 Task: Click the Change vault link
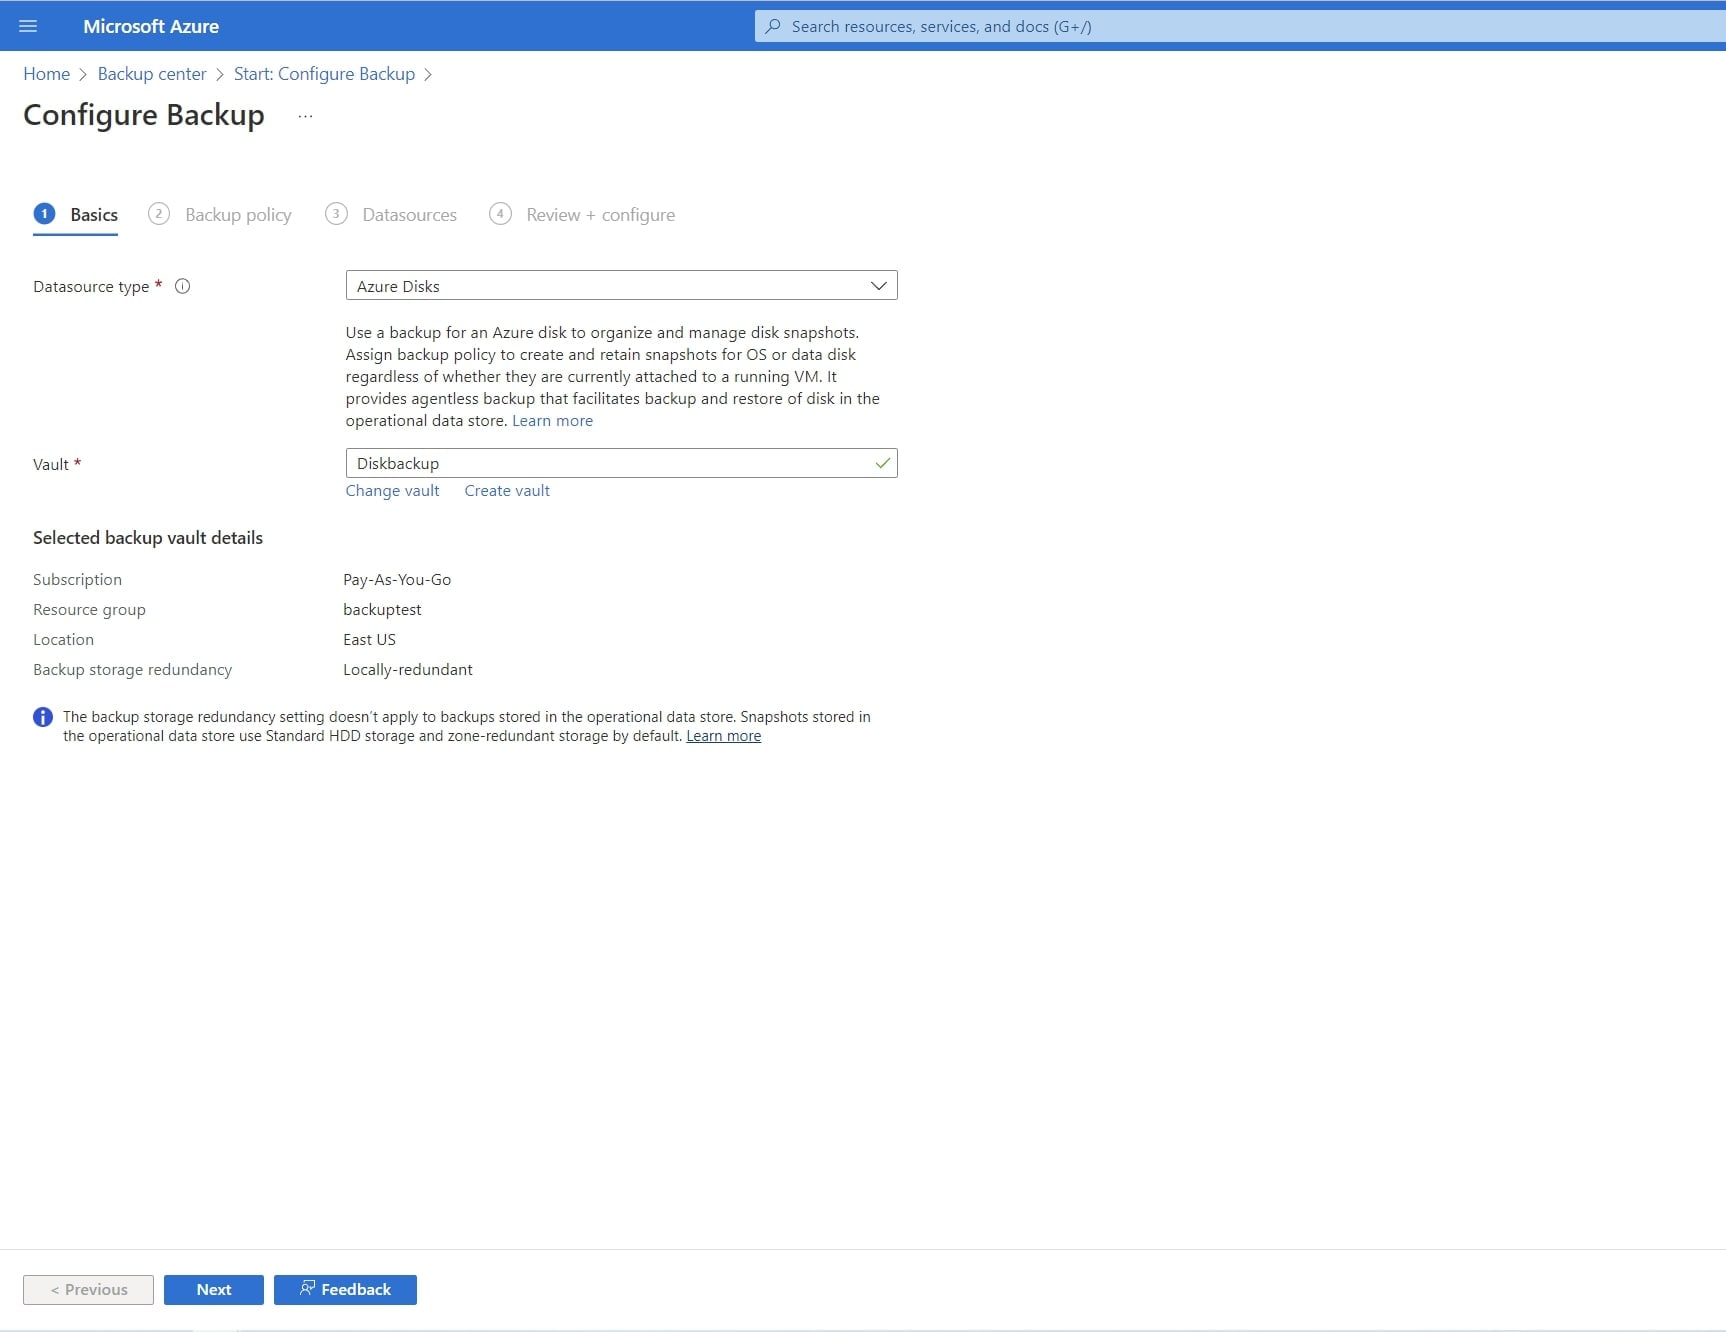[392, 491]
